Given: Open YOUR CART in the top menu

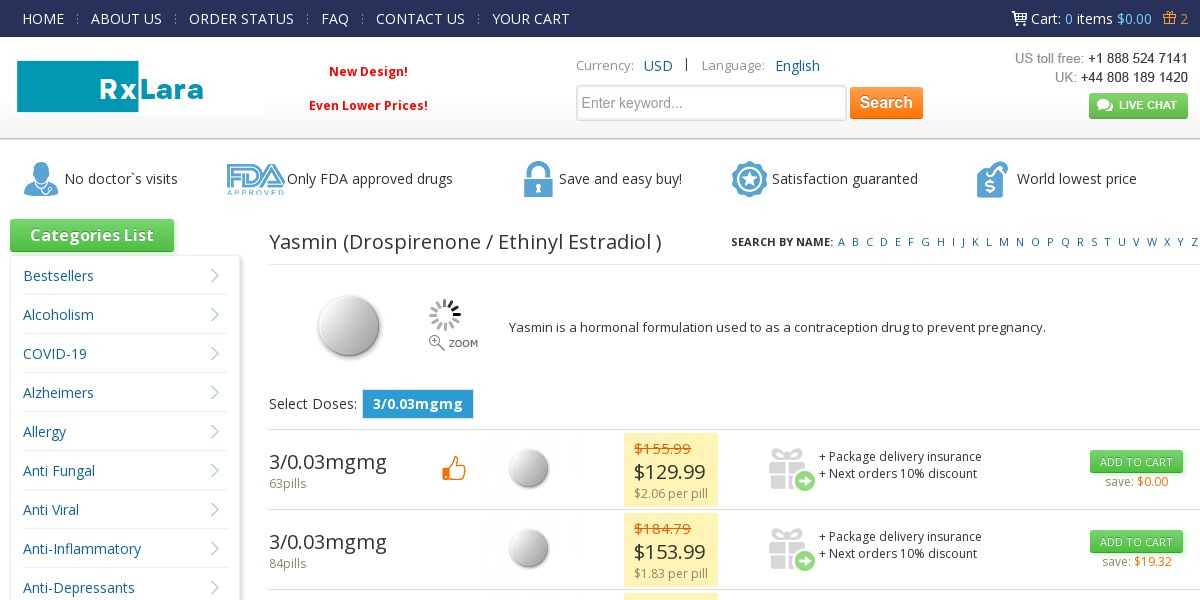Looking at the screenshot, I should click(531, 19).
